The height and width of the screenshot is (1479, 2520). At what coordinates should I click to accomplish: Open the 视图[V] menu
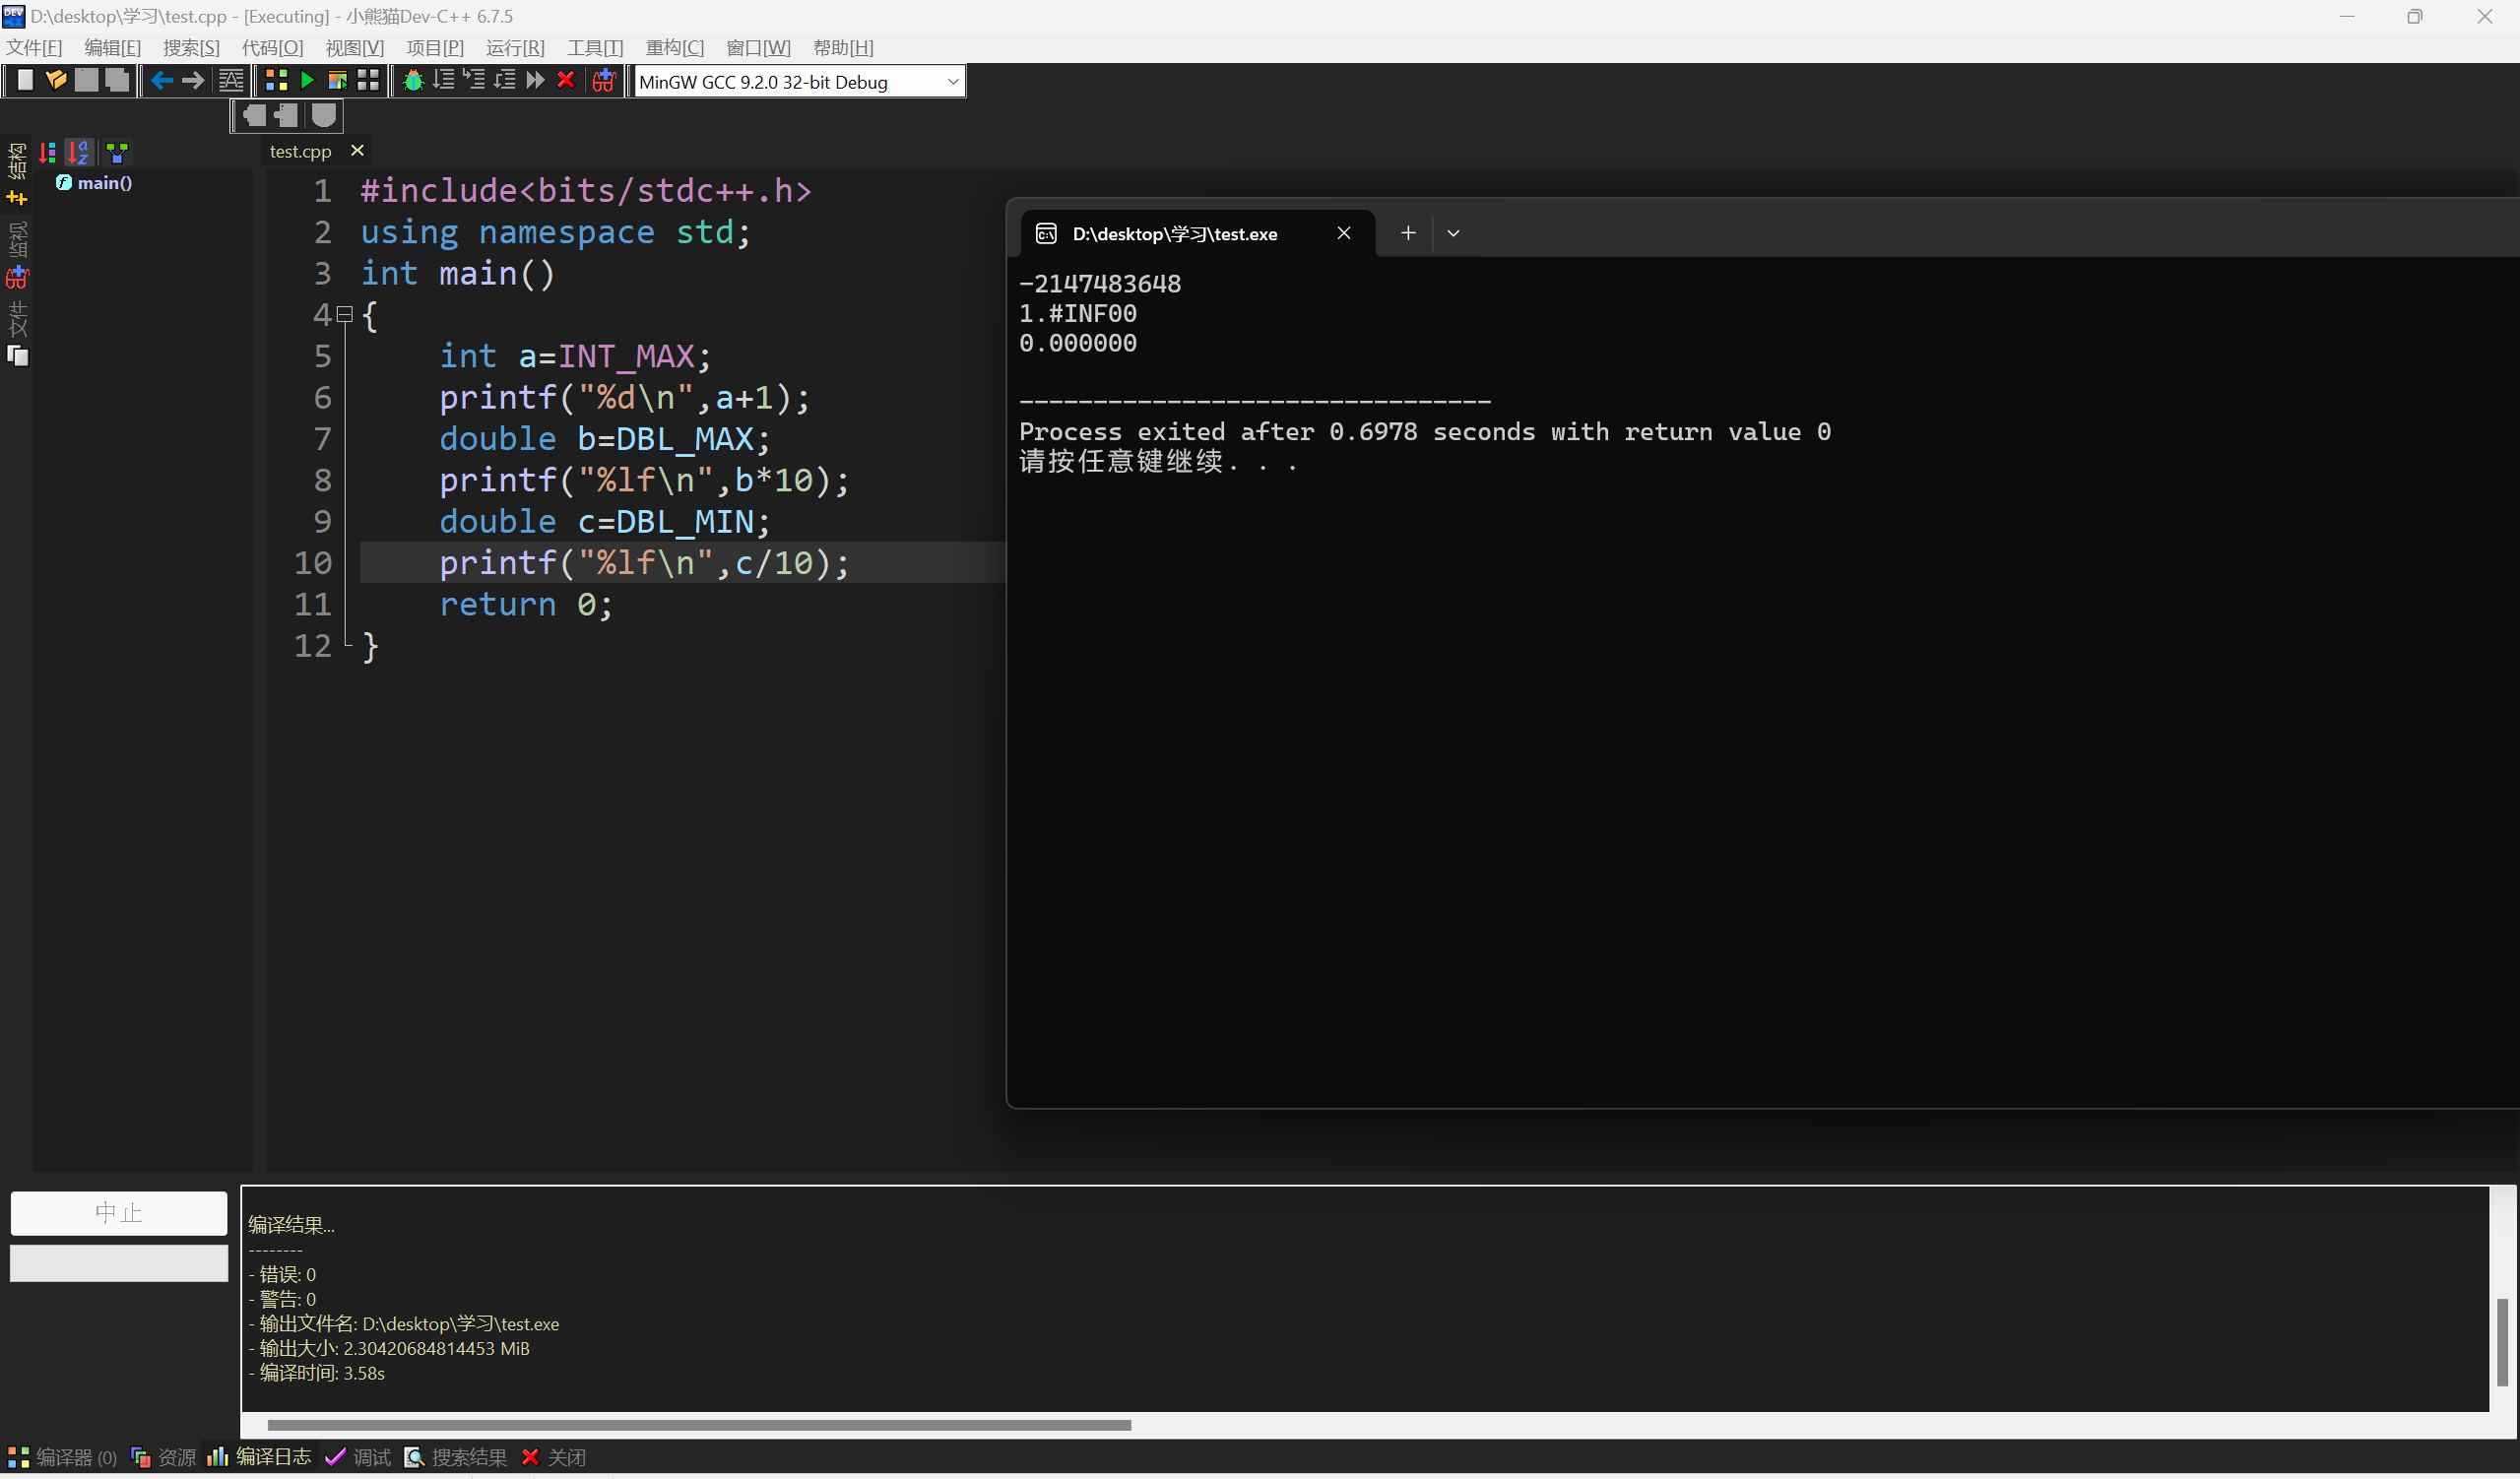(x=354, y=48)
